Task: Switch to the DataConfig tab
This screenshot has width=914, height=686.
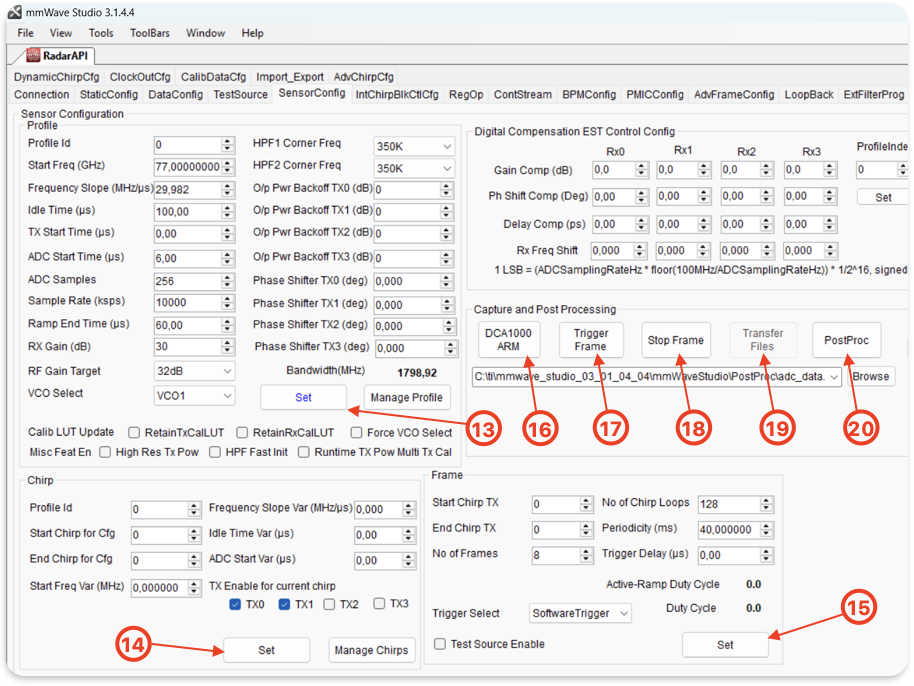Action: pyautogui.click(x=175, y=94)
